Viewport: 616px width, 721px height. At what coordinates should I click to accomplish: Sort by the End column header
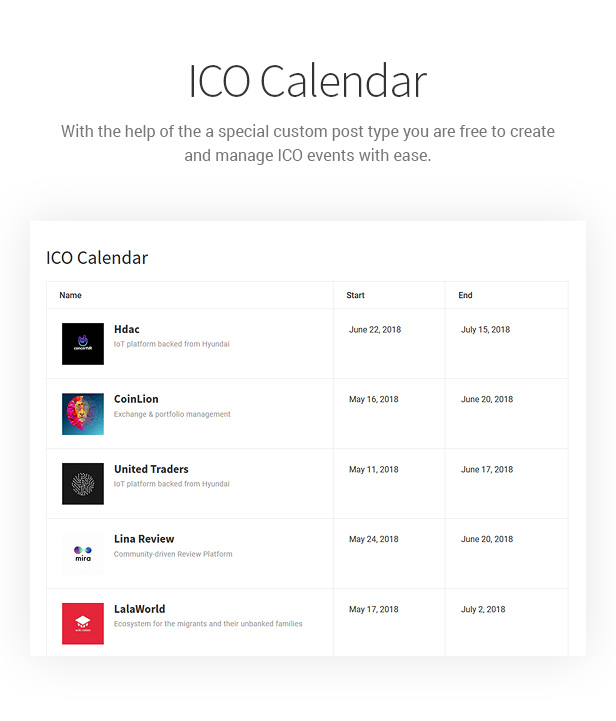pos(466,296)
